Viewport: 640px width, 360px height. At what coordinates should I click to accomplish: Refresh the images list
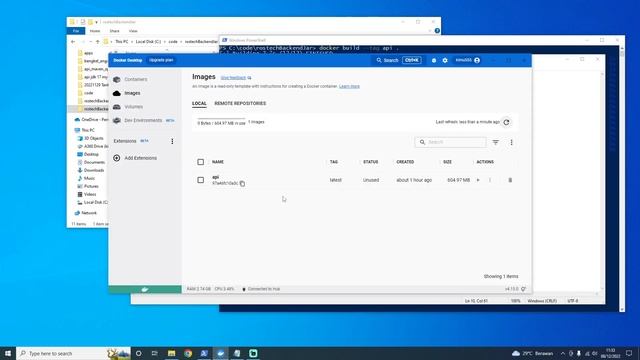(506, 122)
